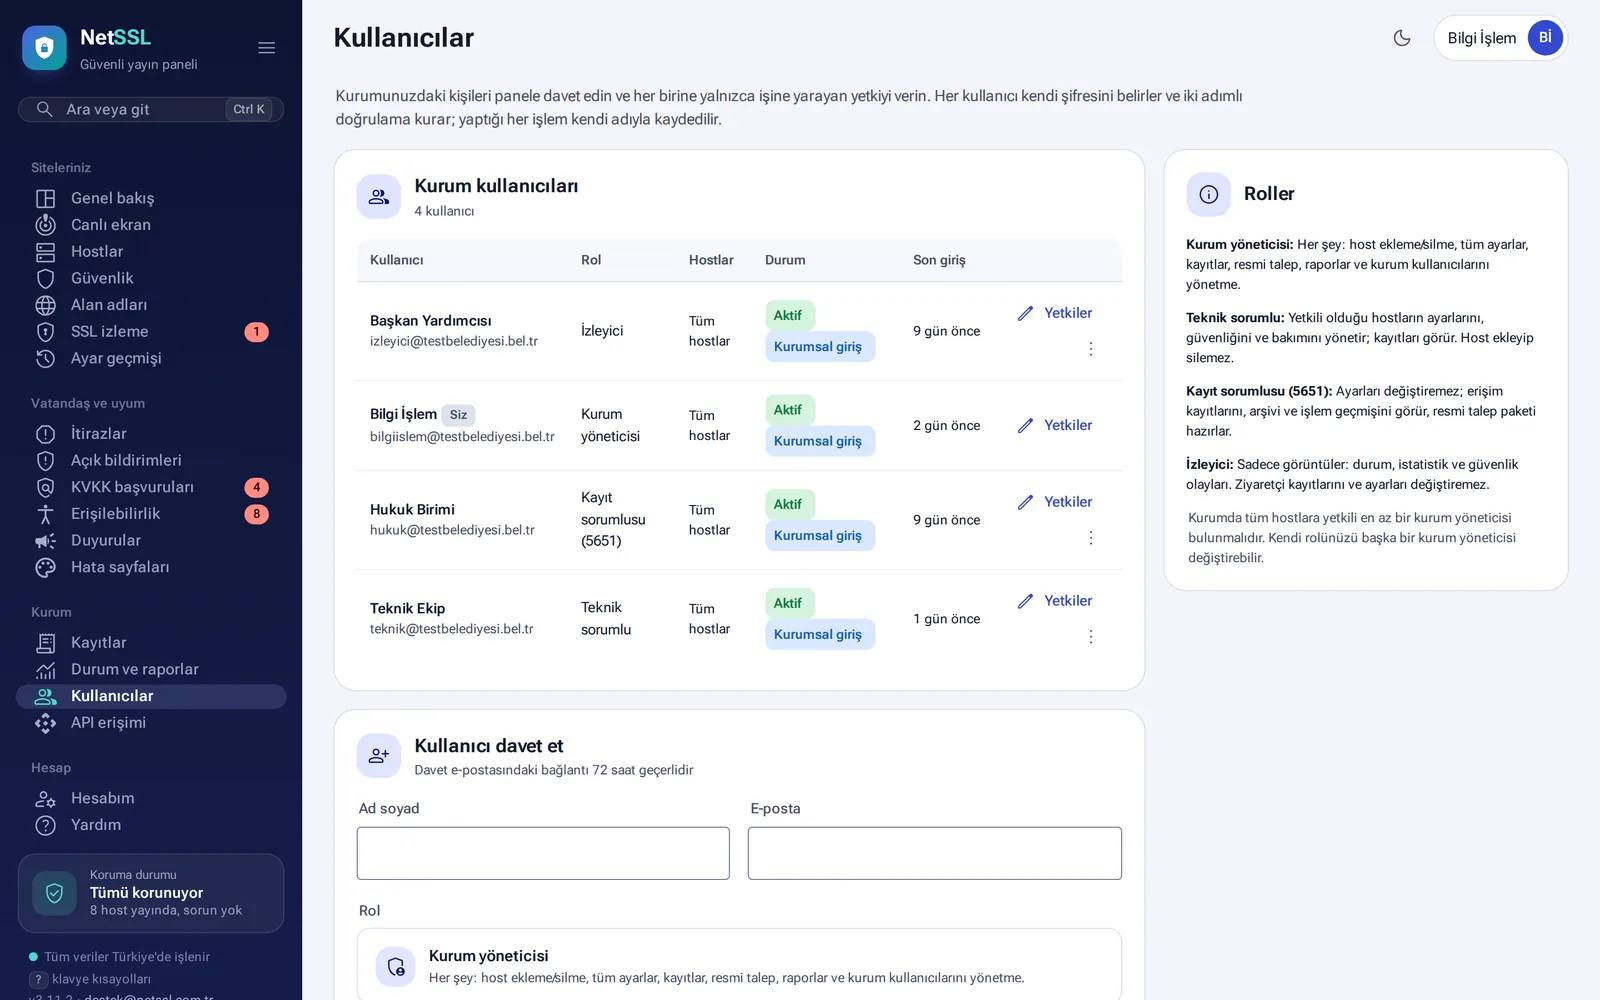Open more options for Hukuk Birimi row
The image size is (1600, 1000).
pos(1091,538)
